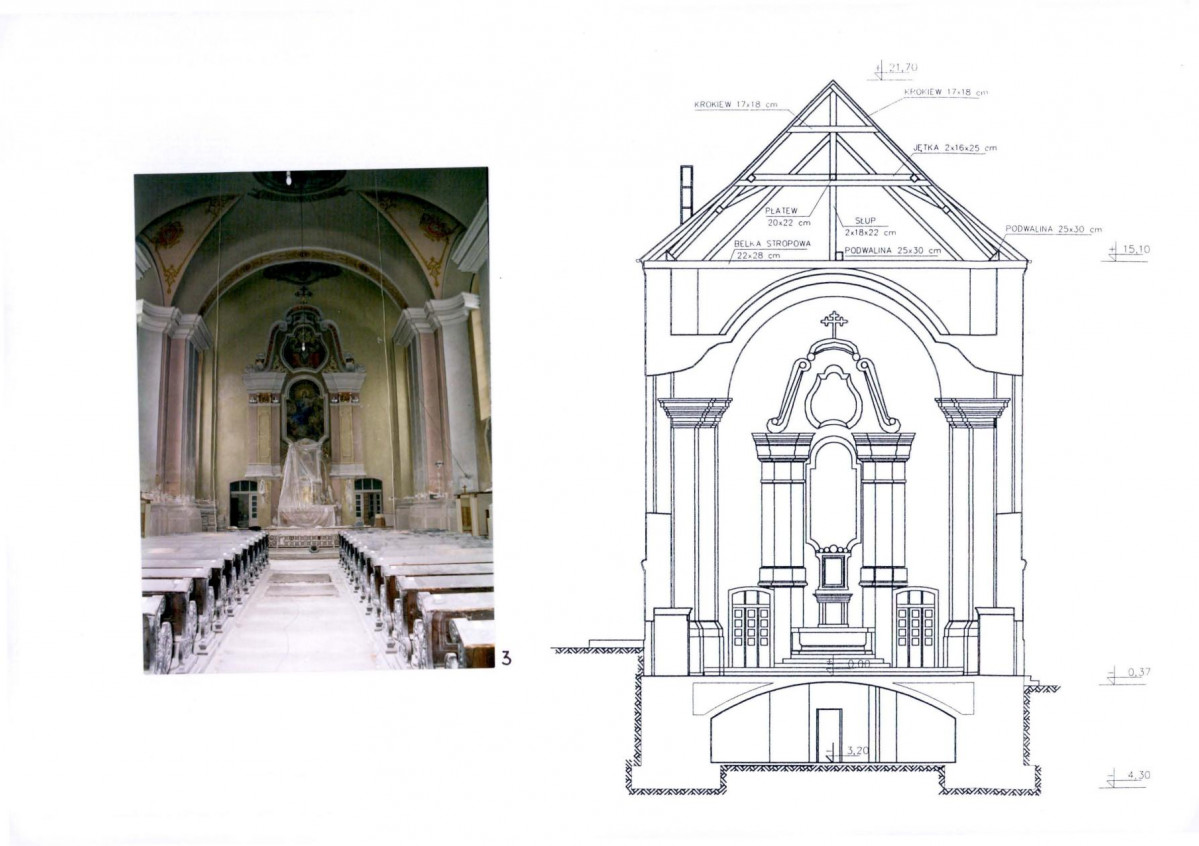Click the photo number "3" caption
Screen dimensions: 1199x846
(x=505, y=657)
